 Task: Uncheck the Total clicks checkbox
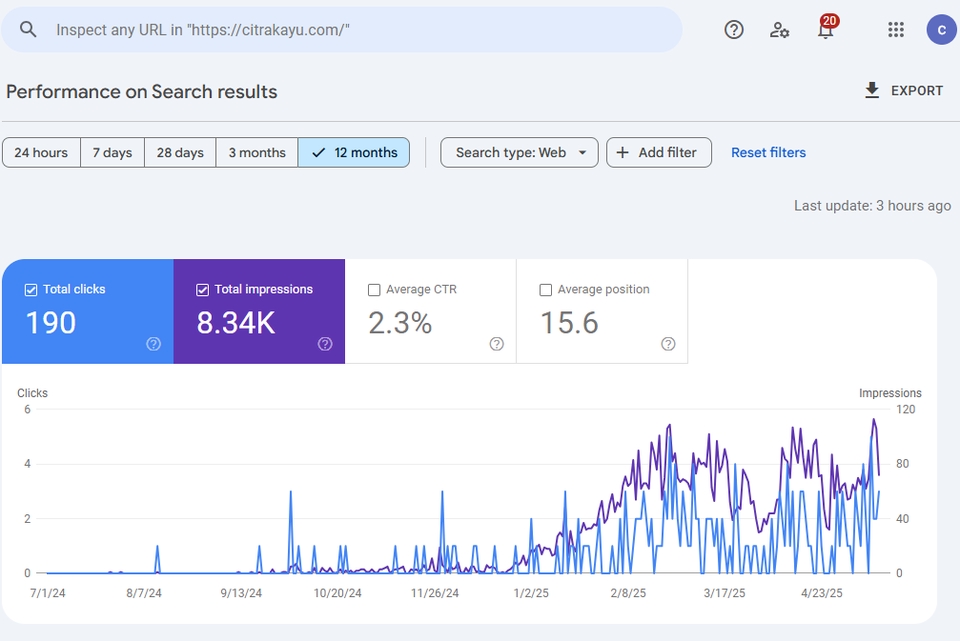30,290
